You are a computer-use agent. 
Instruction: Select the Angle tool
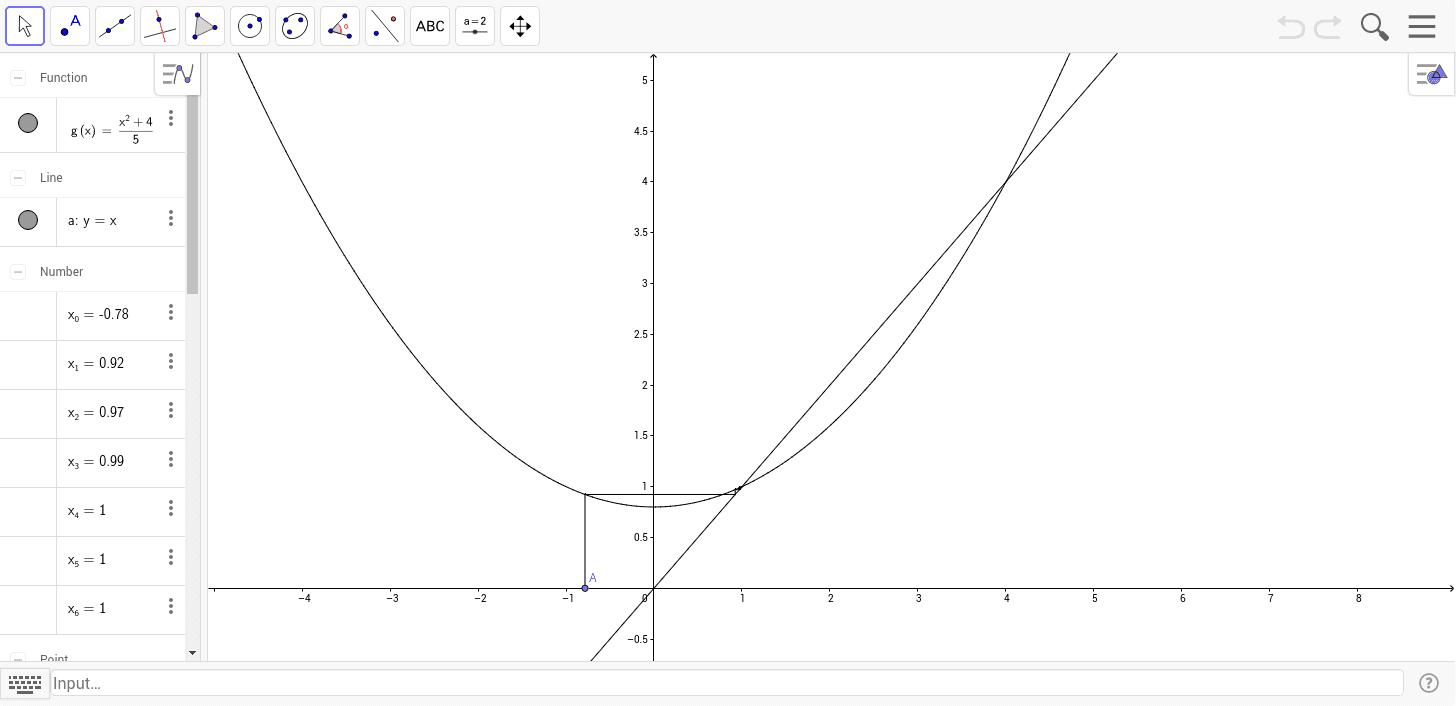[339, 26]
